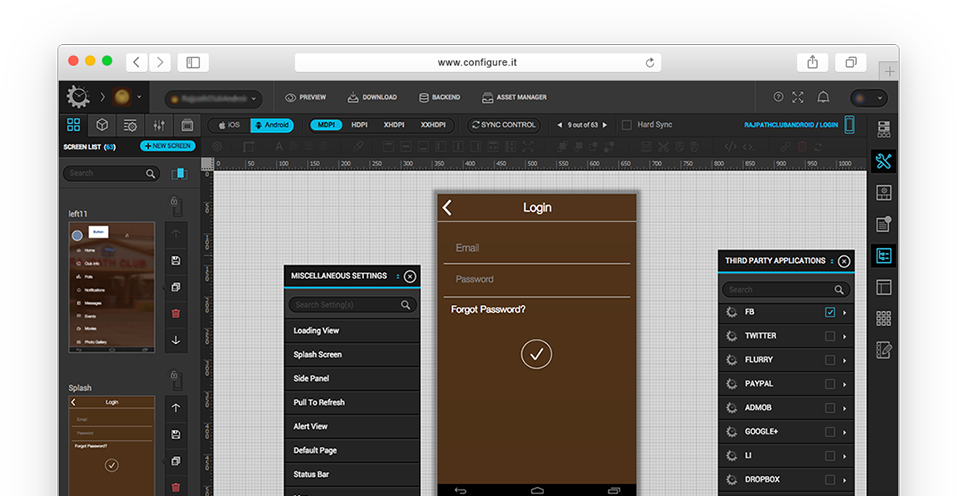Close the Miscellaneous Settings panel
This screenshot has height=496, width=957.
410,276
